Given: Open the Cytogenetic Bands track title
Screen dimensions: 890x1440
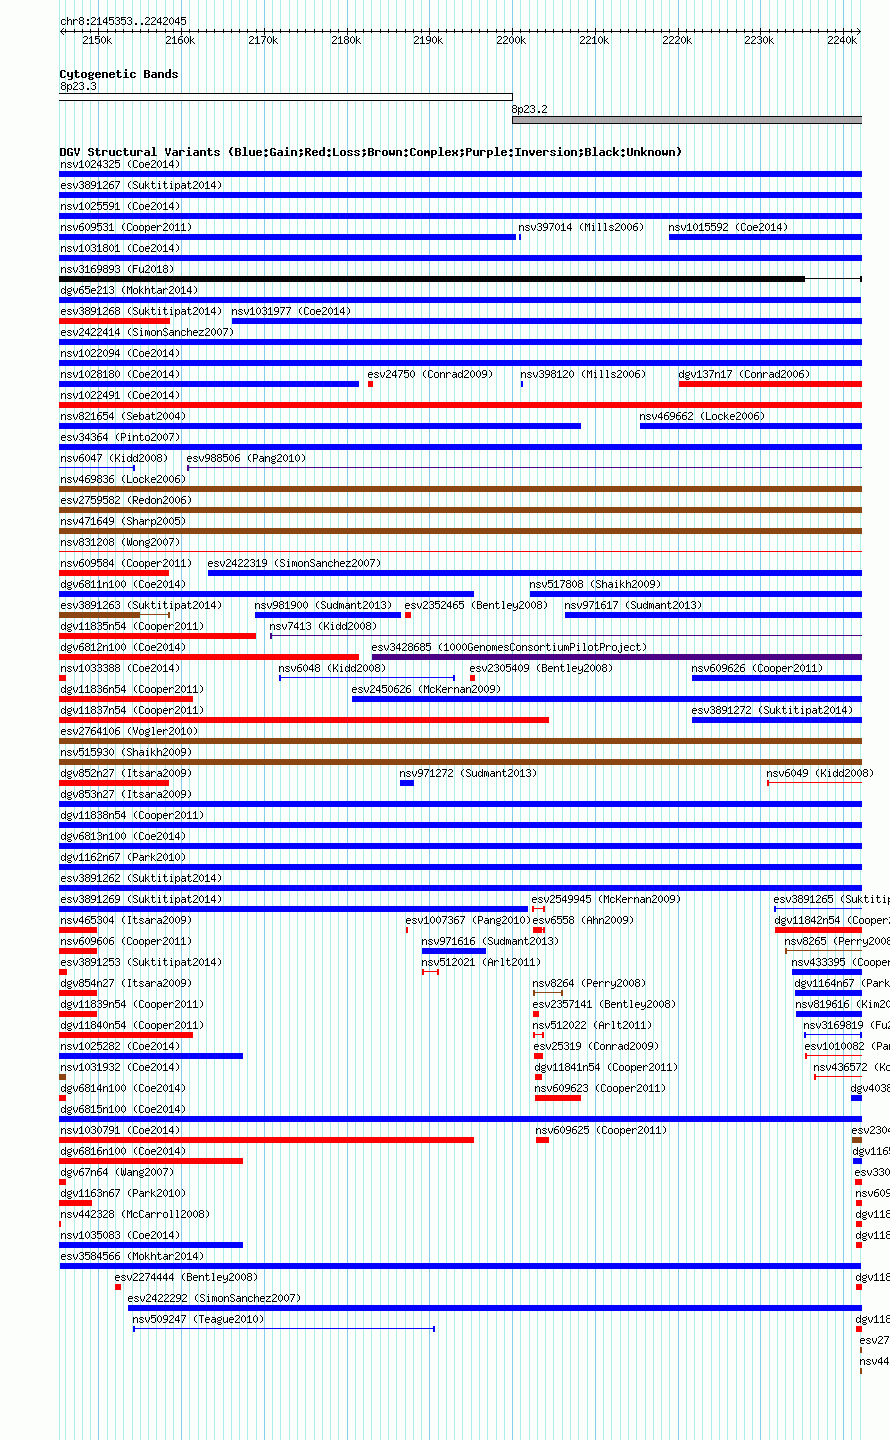Looking at the screenshot, I should 119,74.
